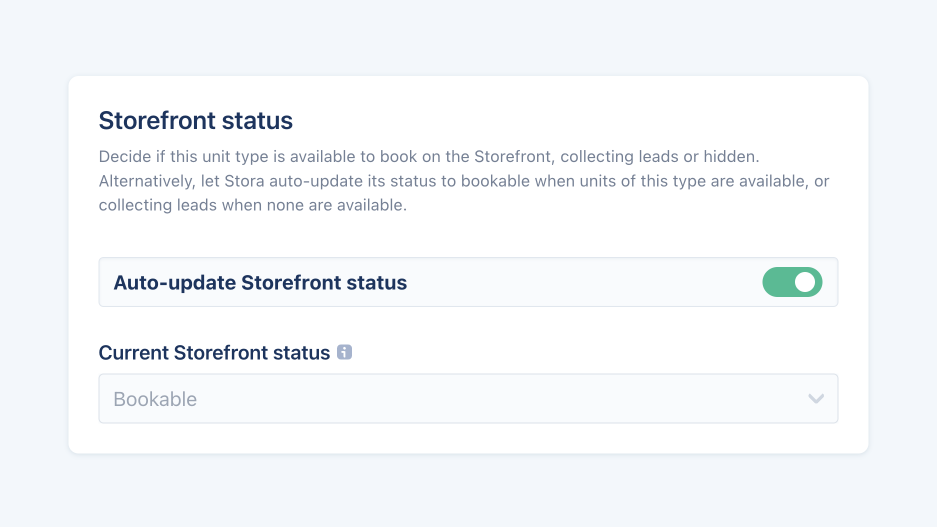
Task: Click the Storefront status heading
Action: (x=195, y=121)
